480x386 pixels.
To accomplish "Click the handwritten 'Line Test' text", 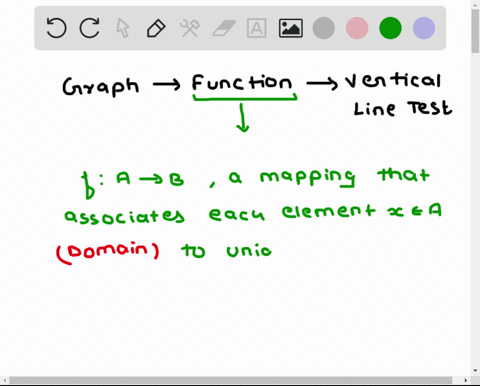I will click(x=402, y=108).
